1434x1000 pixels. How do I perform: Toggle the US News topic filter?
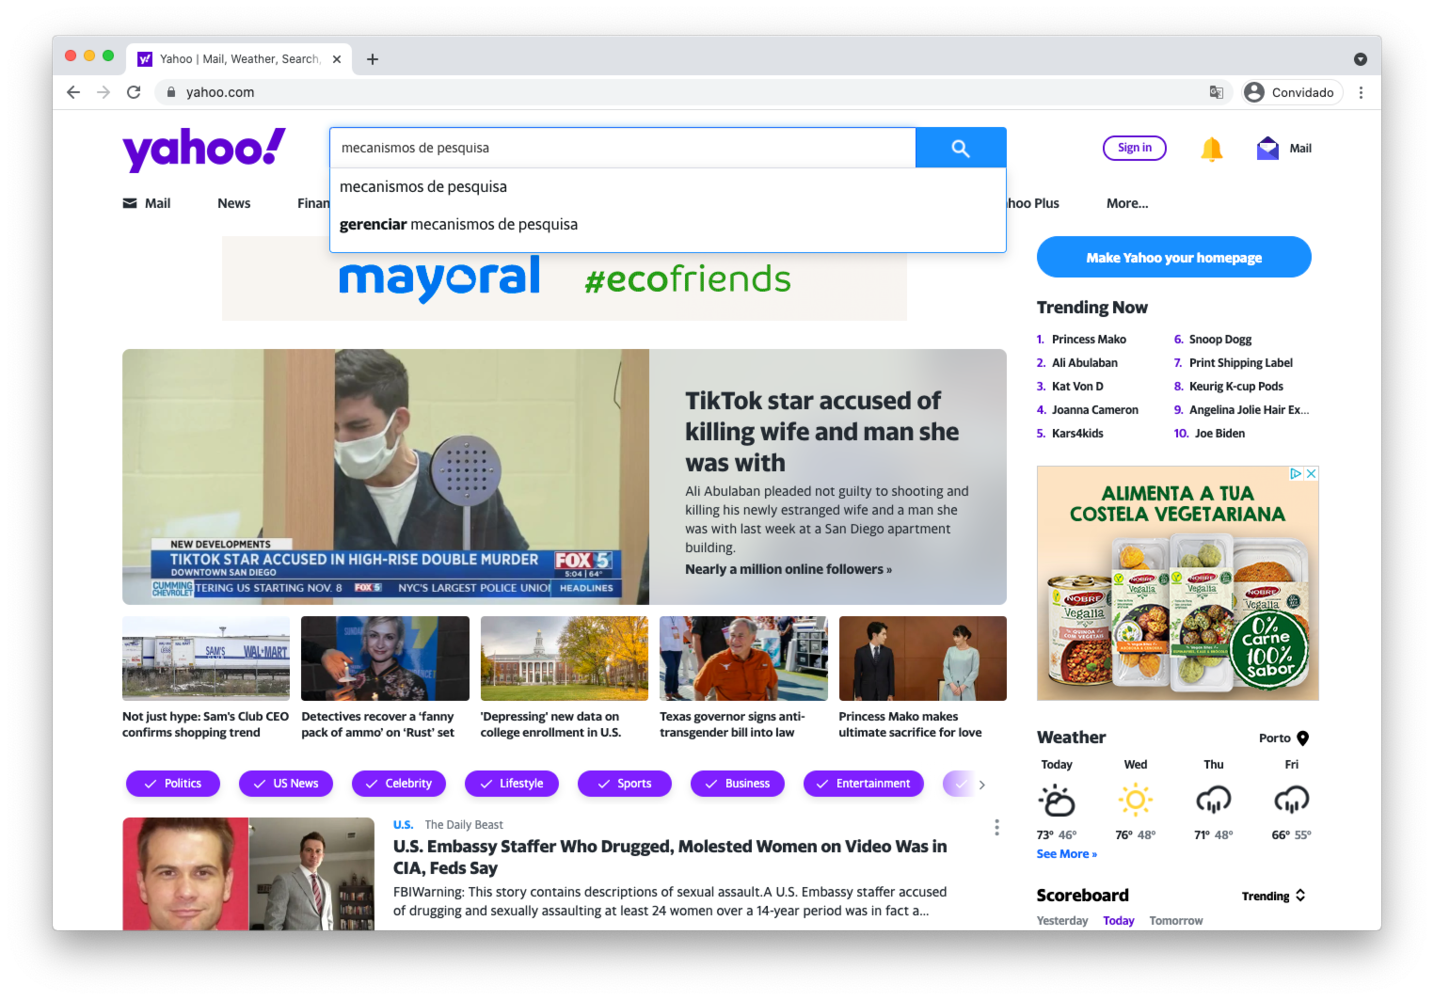[286, 783]
